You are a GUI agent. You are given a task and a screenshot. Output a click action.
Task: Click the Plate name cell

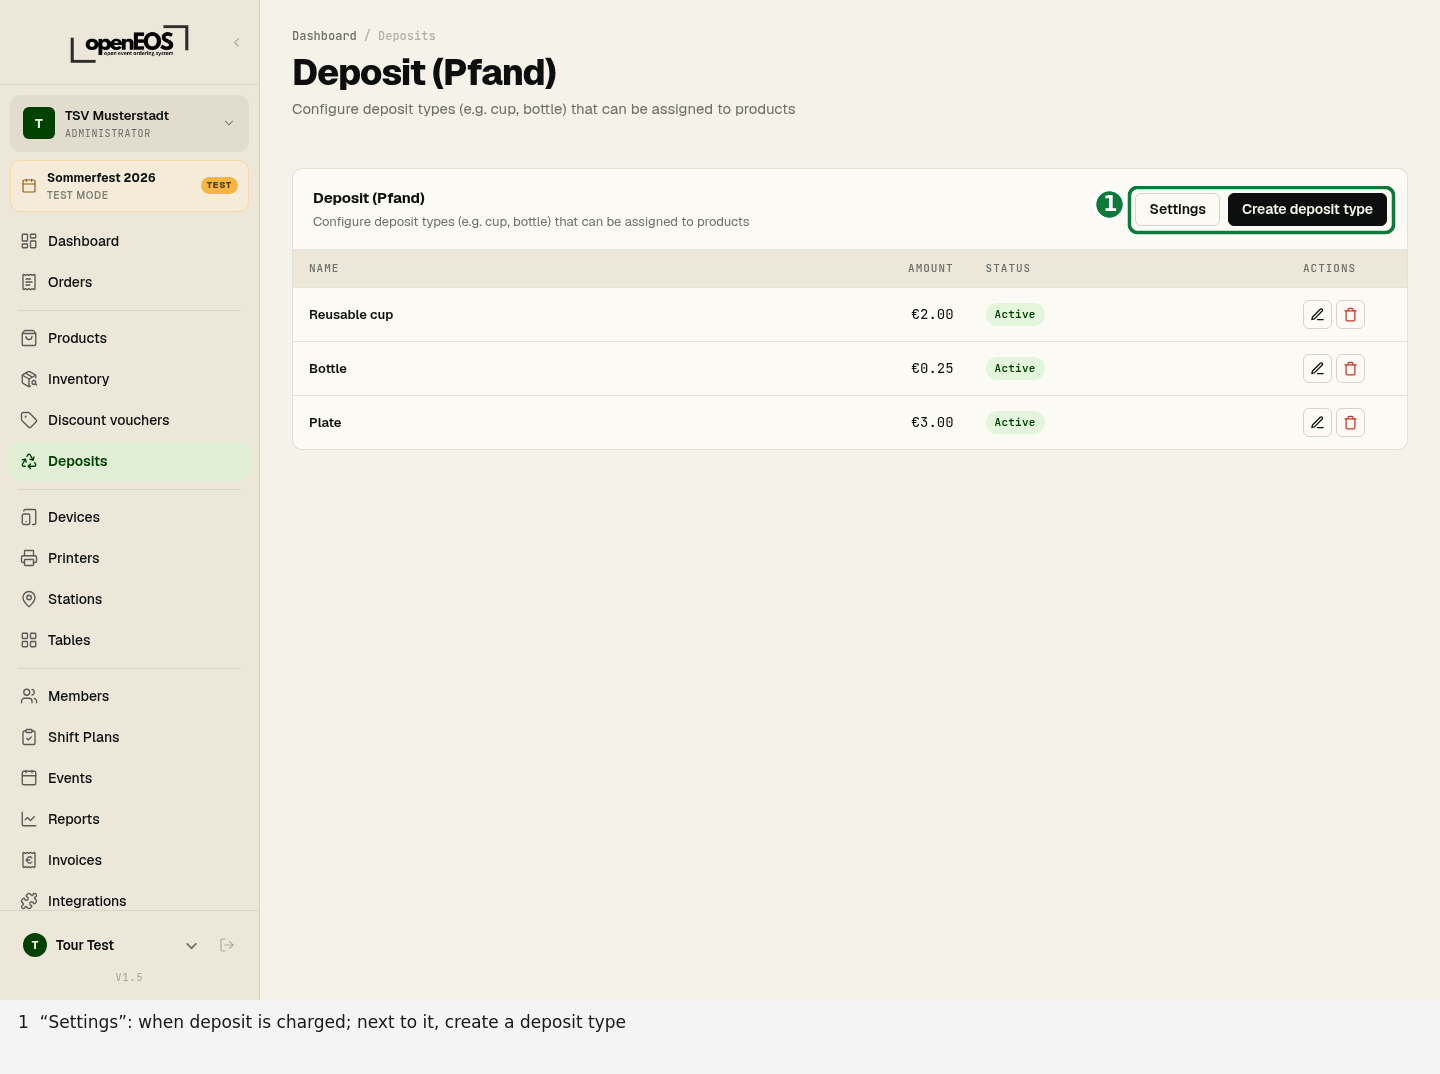click(325, 423)
